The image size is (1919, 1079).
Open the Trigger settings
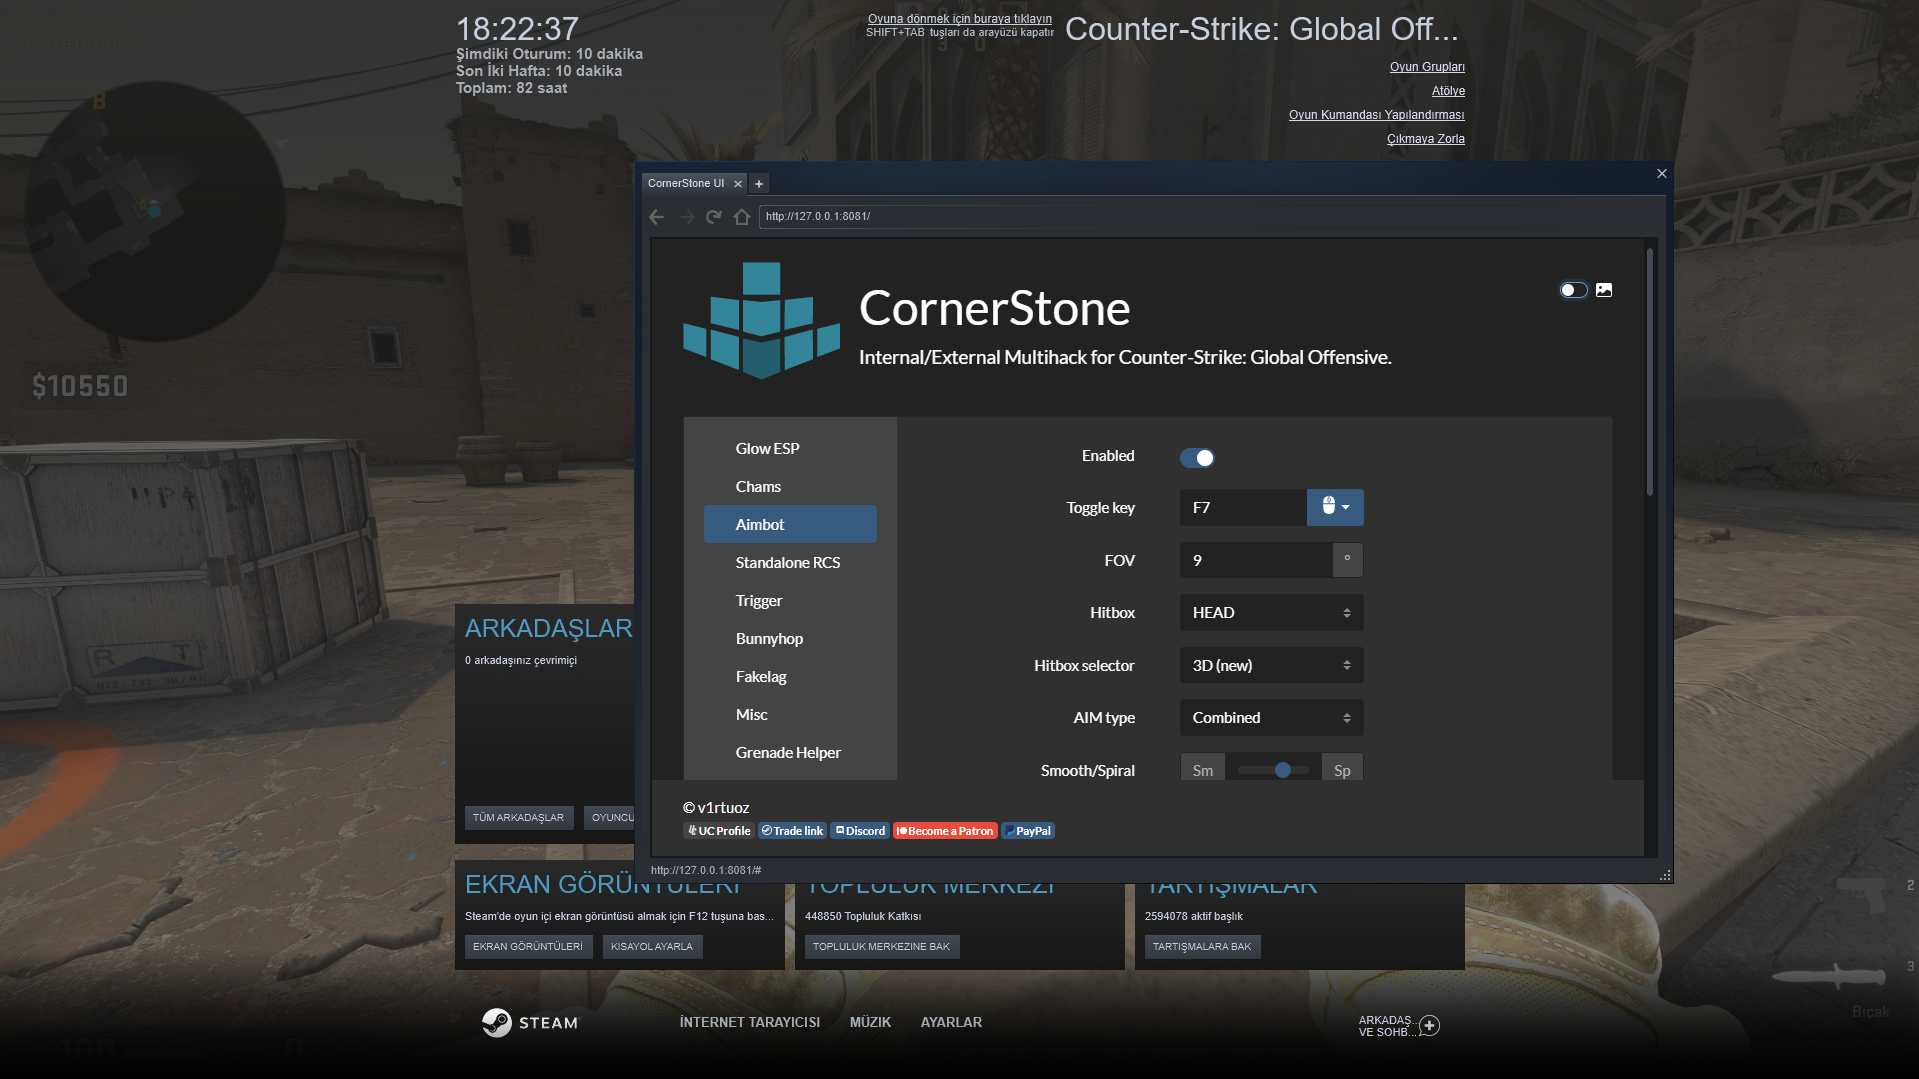[x=790, y=601]
